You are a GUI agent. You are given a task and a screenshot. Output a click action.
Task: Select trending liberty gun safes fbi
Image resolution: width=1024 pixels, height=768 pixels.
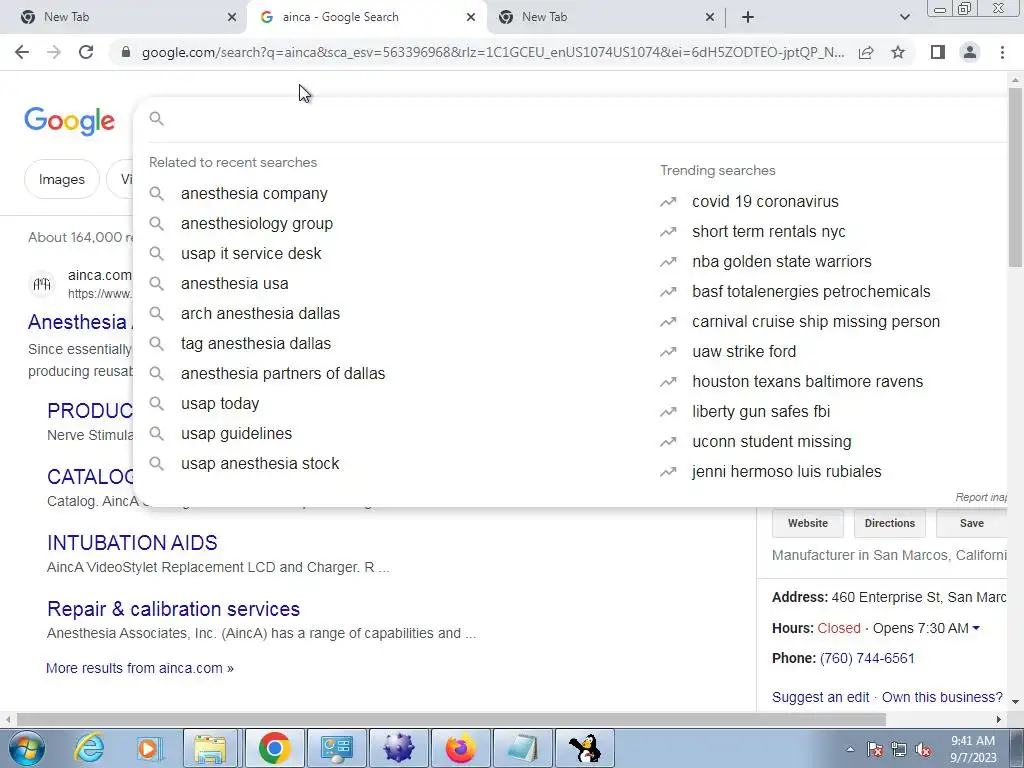(761, 412)
